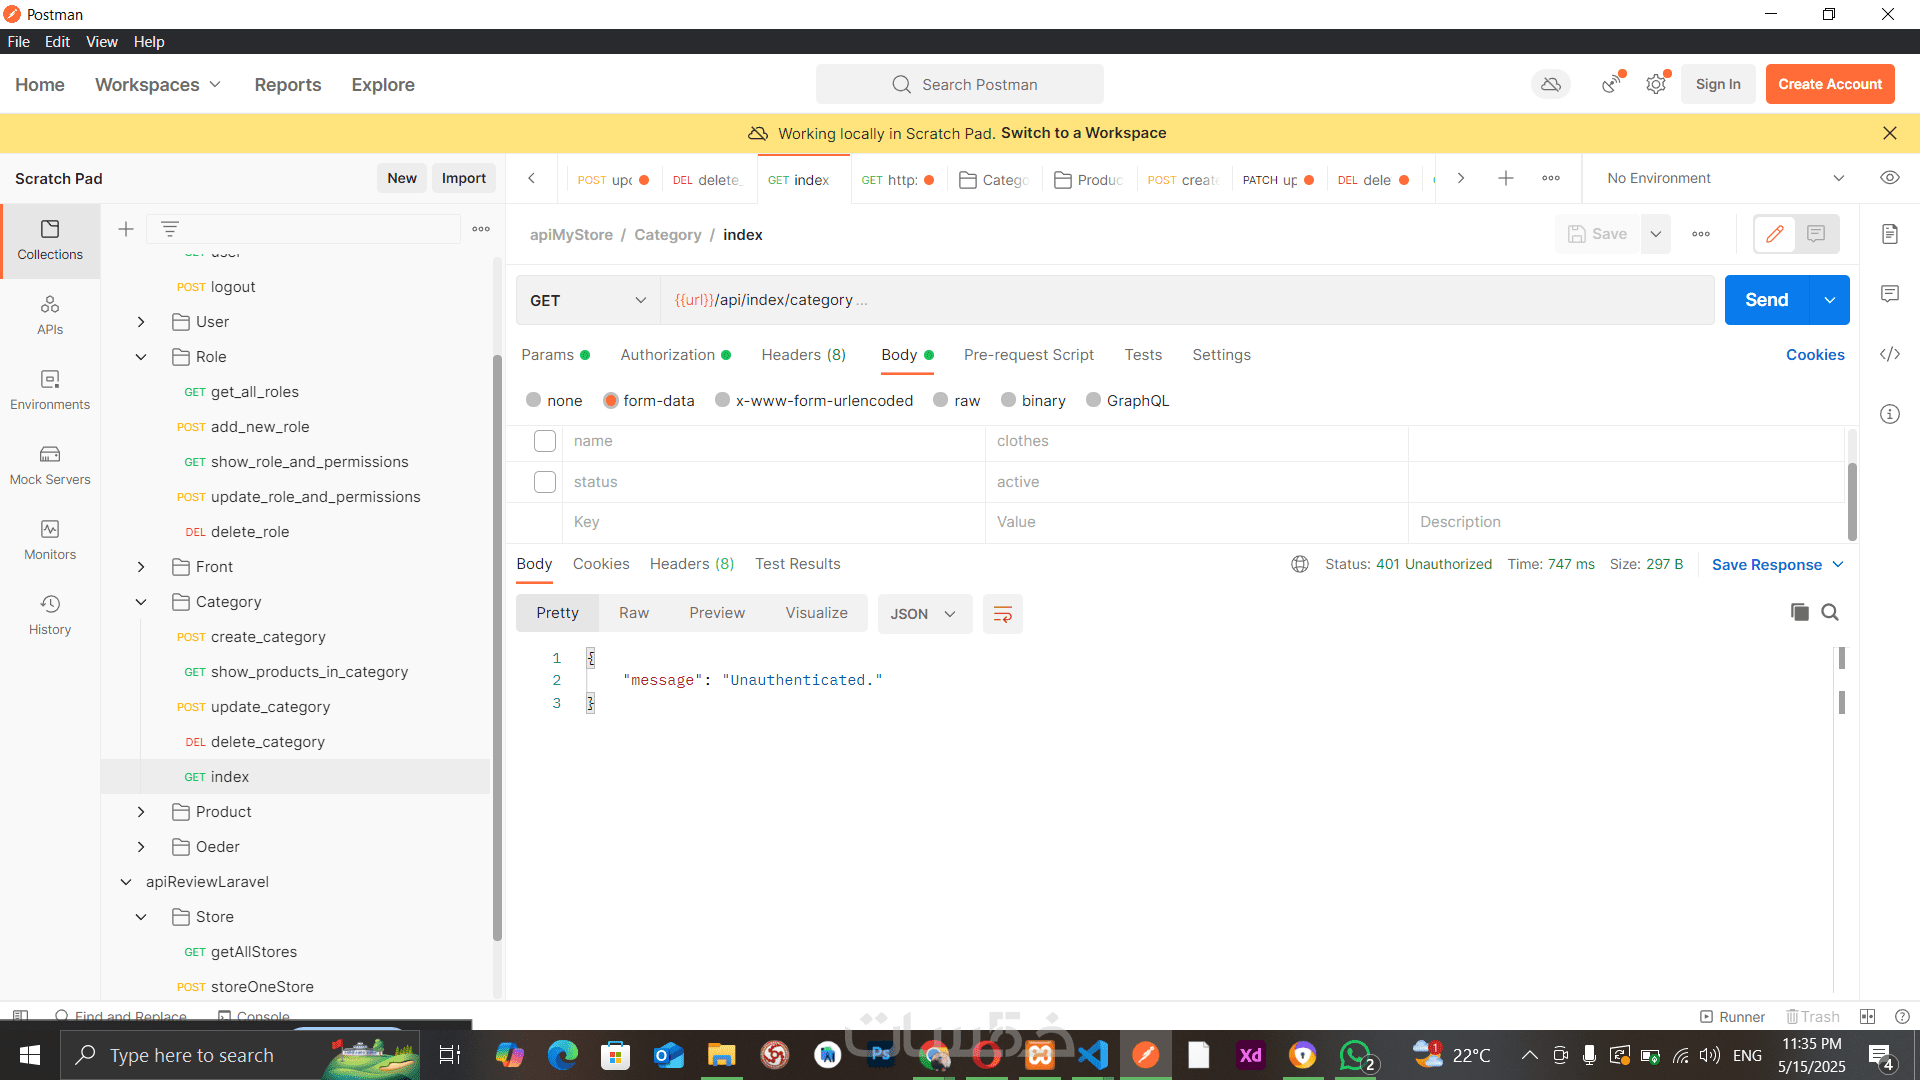Open the code snippet icon
Screen dimensions: 1920x1080
click(1889, 354)
